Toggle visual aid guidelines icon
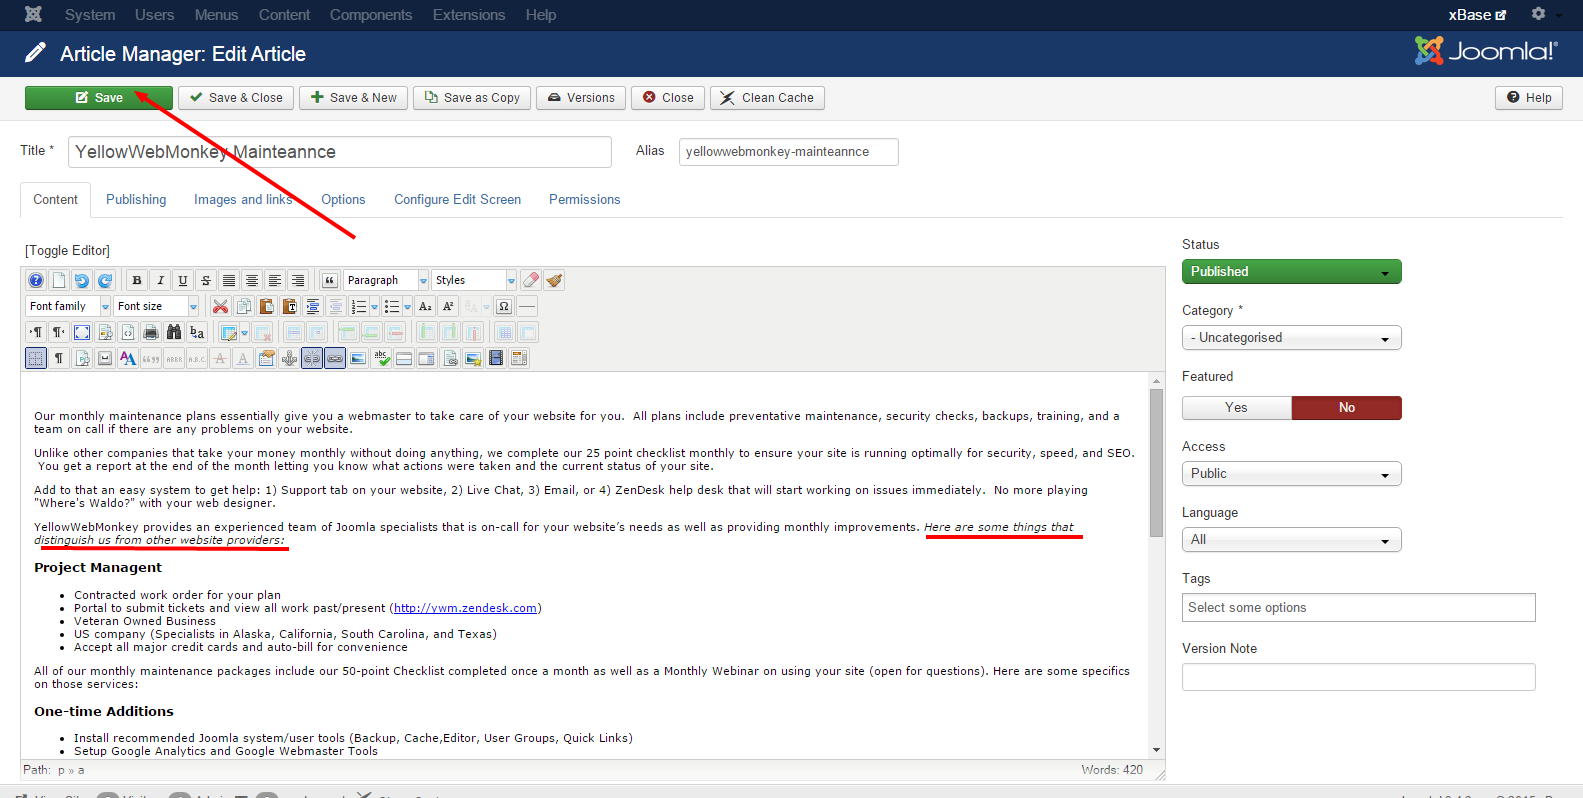 click(36, 358)
